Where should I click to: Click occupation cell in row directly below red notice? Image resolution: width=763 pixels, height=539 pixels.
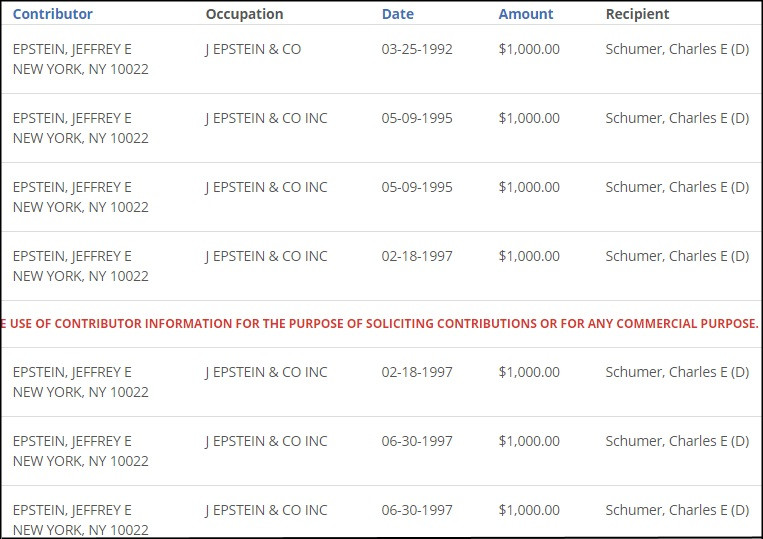pos(266,372)
